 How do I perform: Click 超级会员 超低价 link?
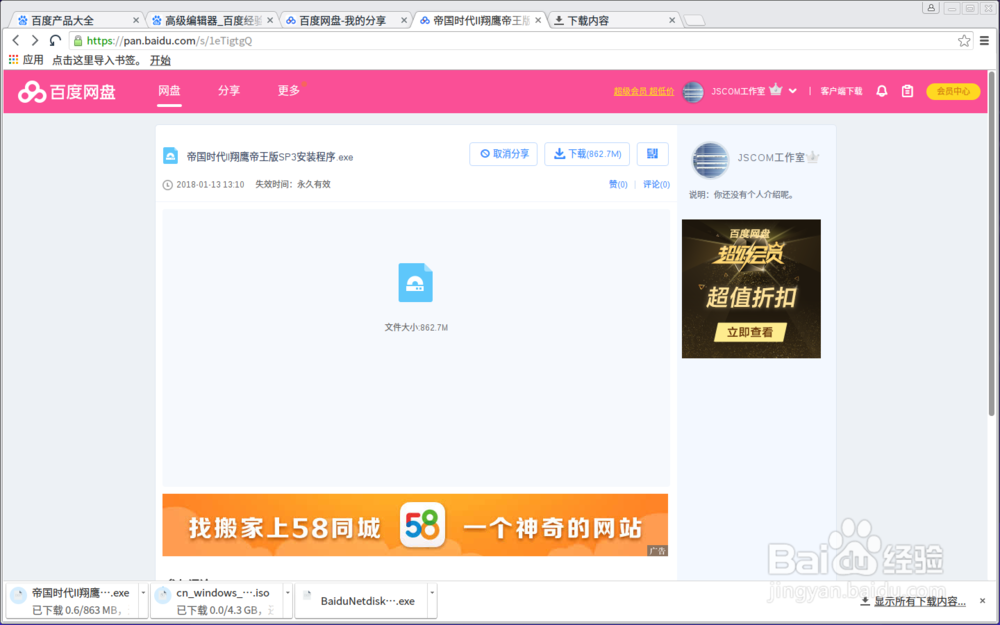643,91
